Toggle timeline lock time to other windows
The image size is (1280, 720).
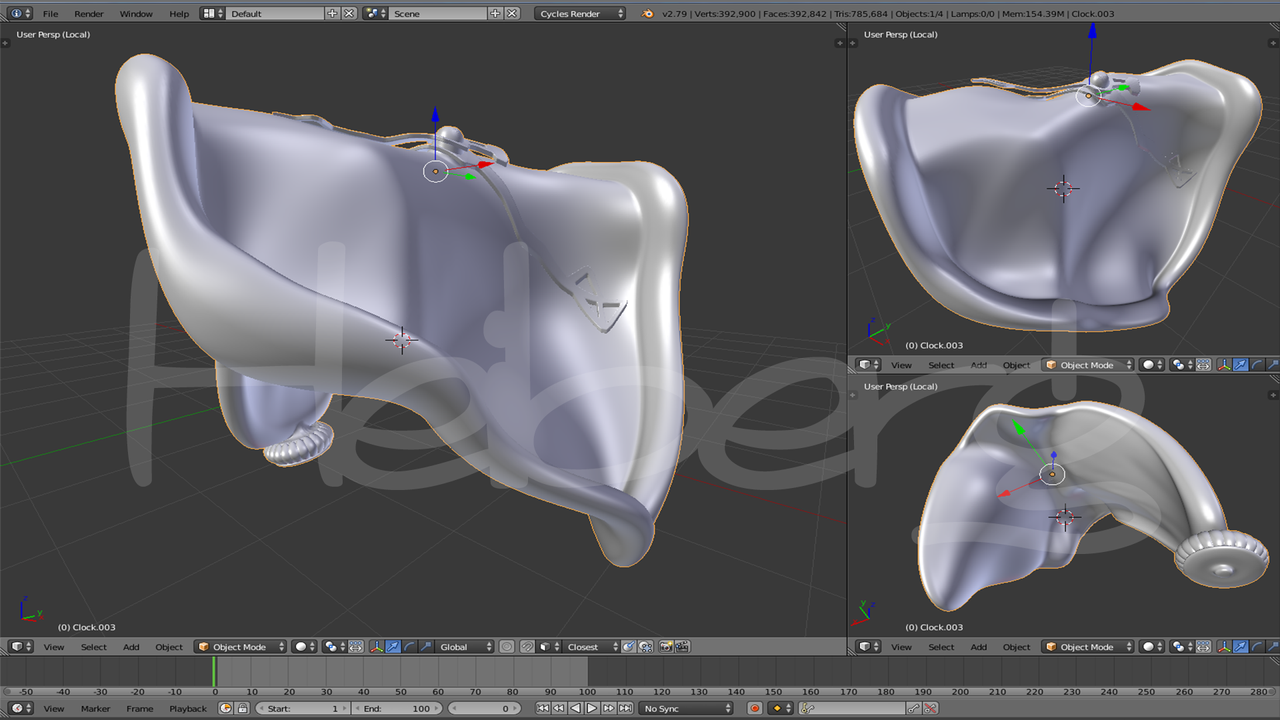point(242,708)
